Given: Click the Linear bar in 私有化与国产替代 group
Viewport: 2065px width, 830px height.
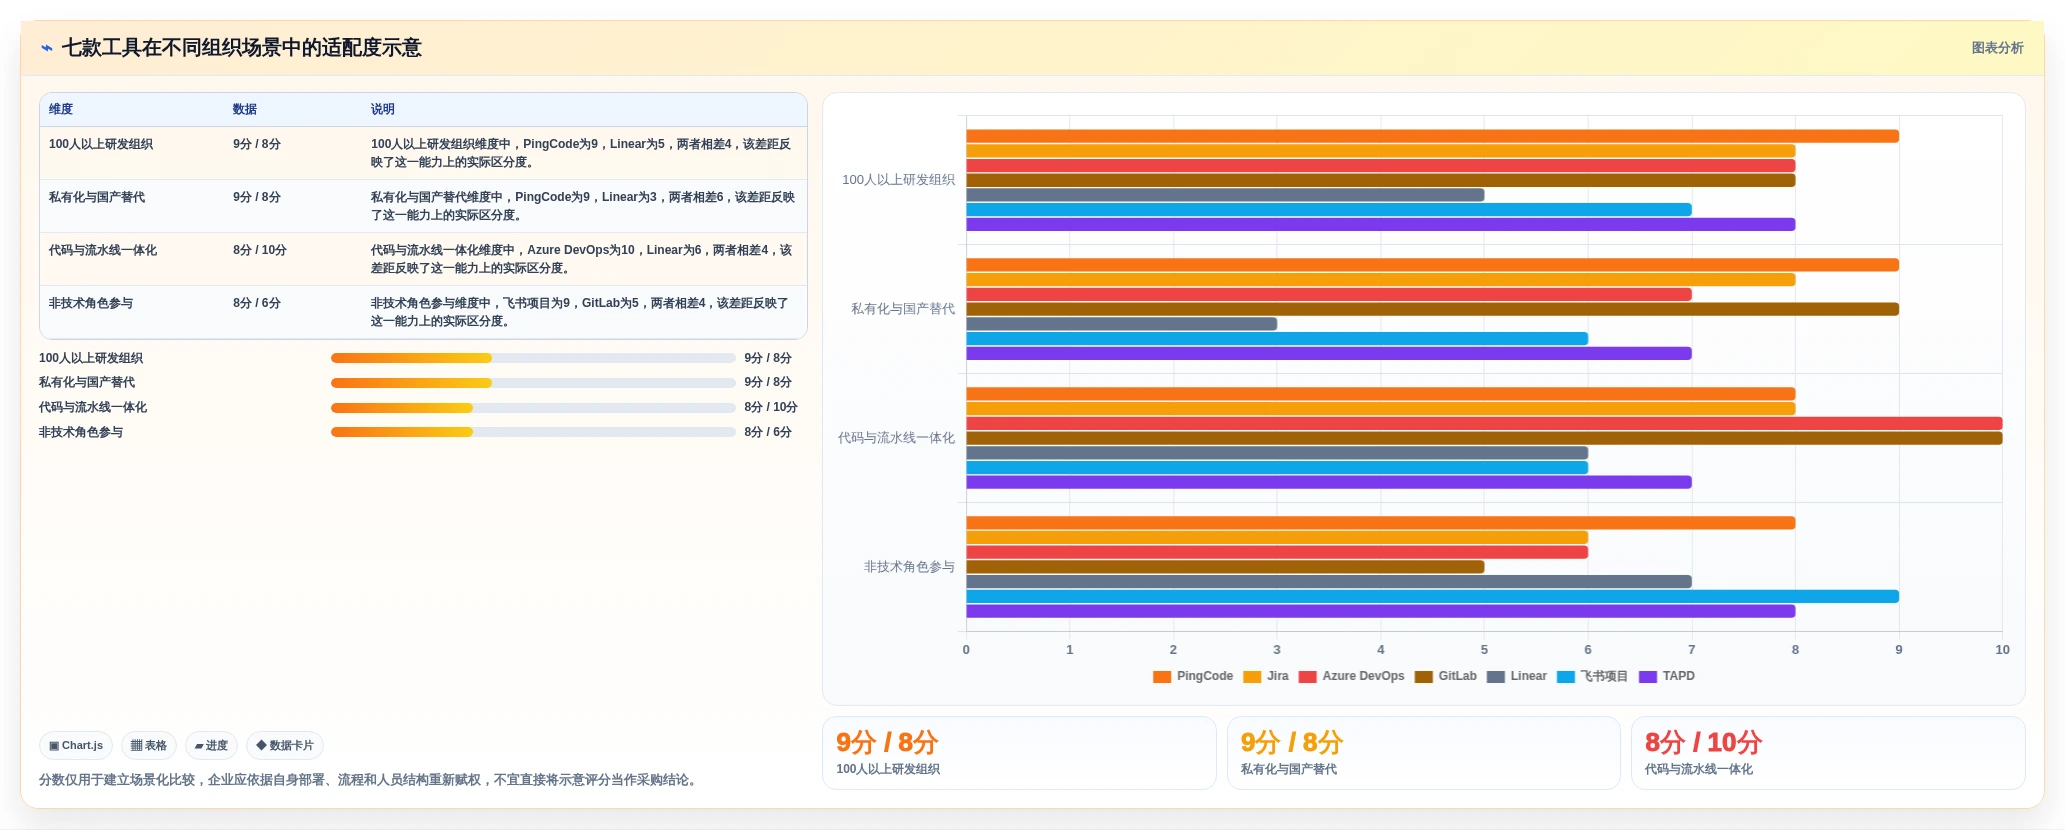Looking at the screenshot, I should [x=1121, y=324].
